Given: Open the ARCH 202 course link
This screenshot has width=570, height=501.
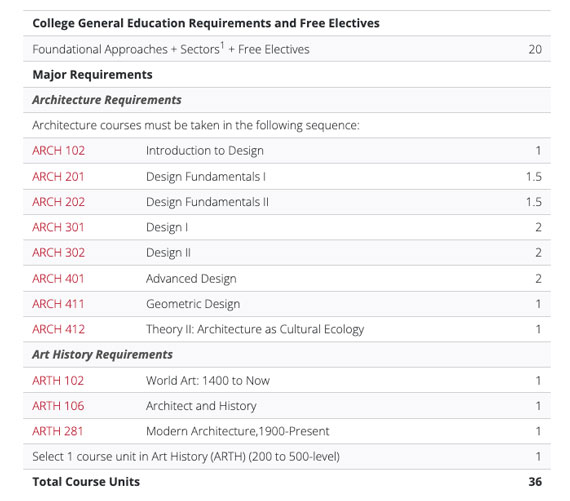Looking at the screenshot, I should coord(59,202).
